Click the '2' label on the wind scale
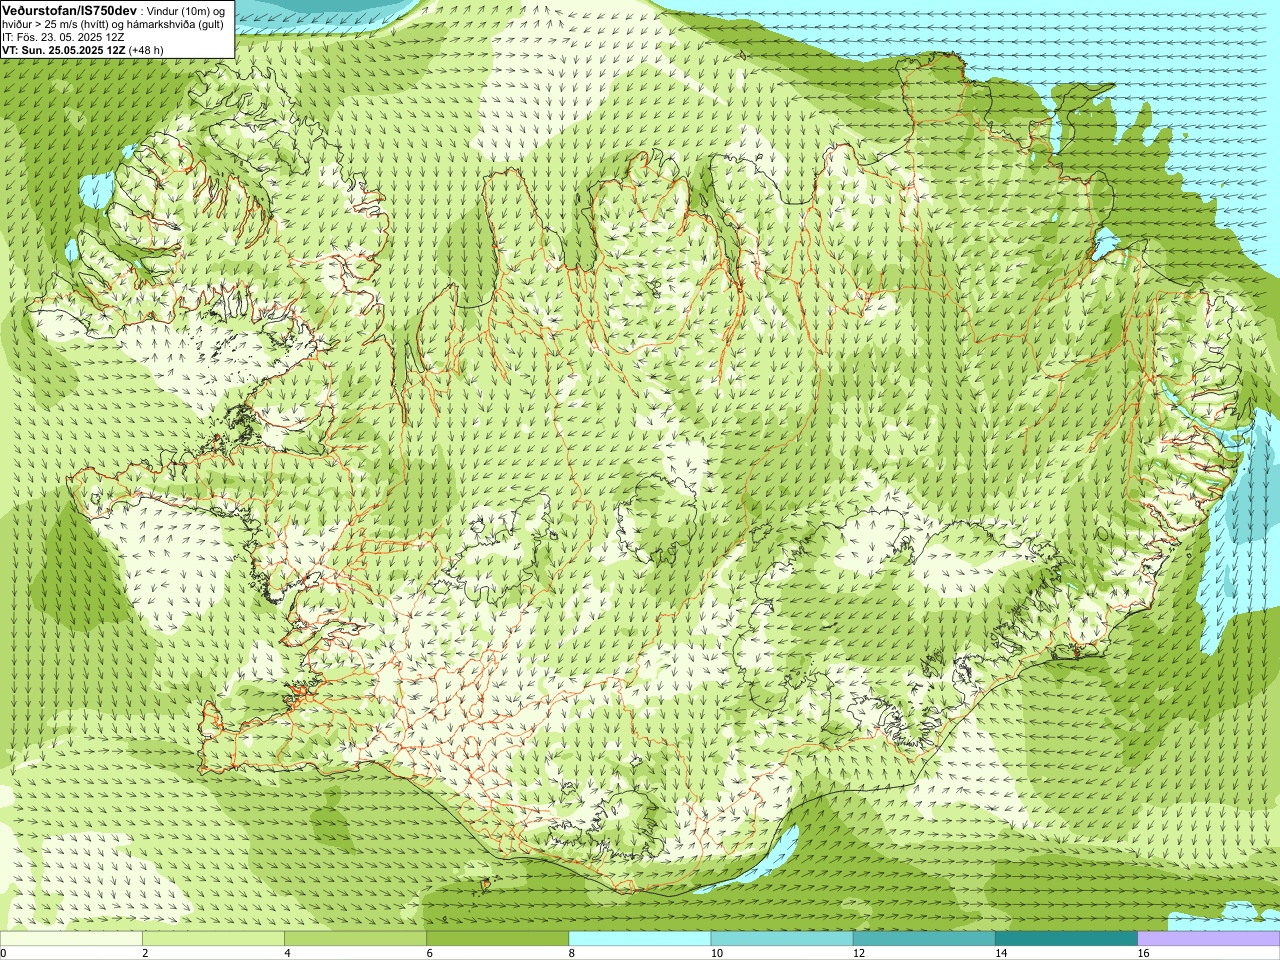The height and width of the screenshot is (960, 1280). (x=145, y=953)
